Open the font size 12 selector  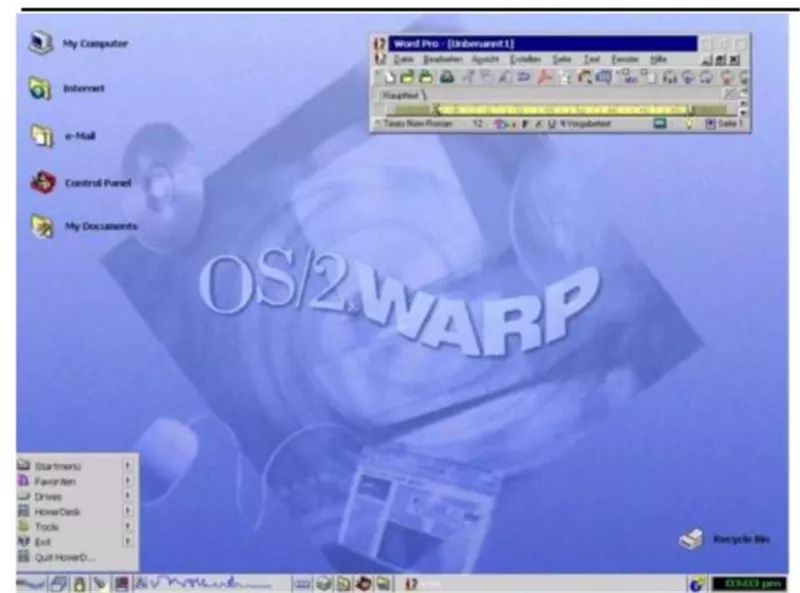click(477, 123)
